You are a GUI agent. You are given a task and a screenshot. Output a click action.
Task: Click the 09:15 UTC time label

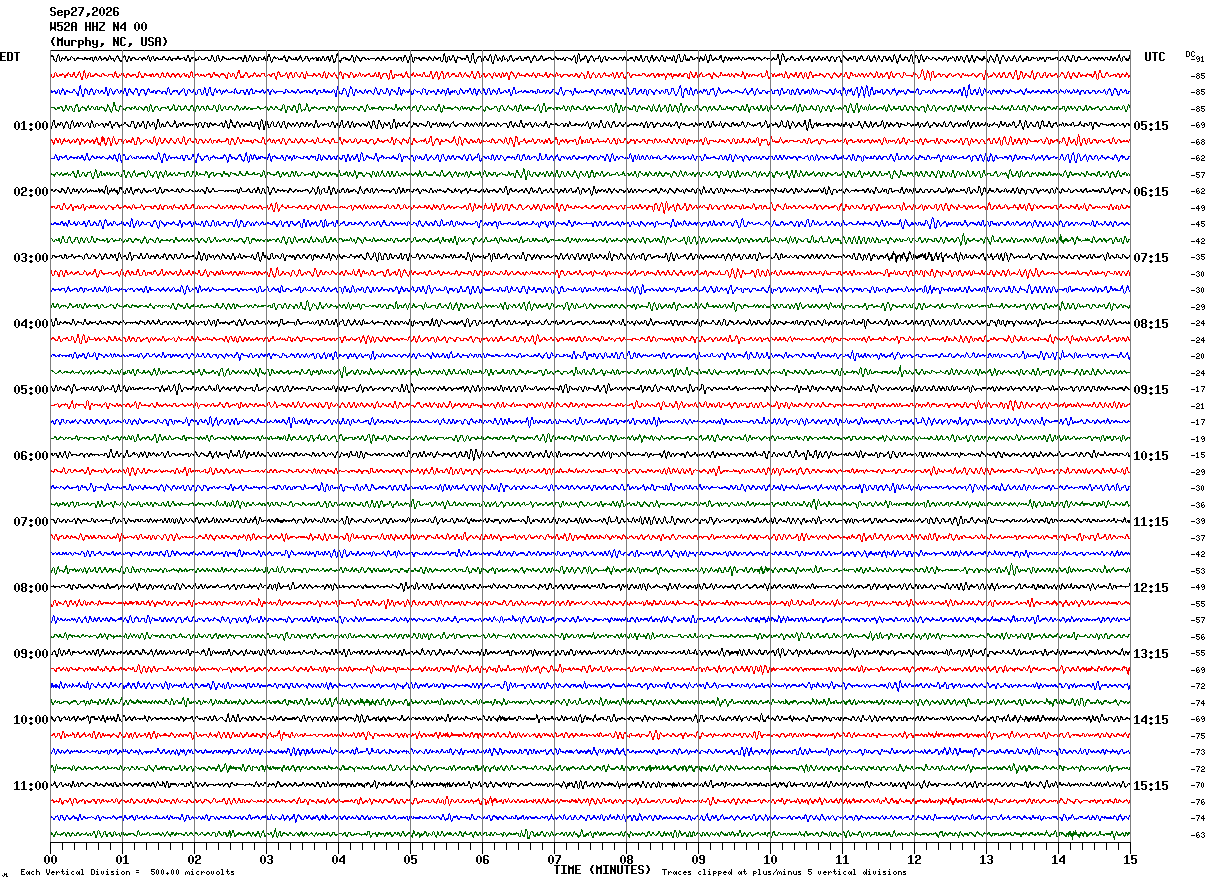pos(1151,390)
